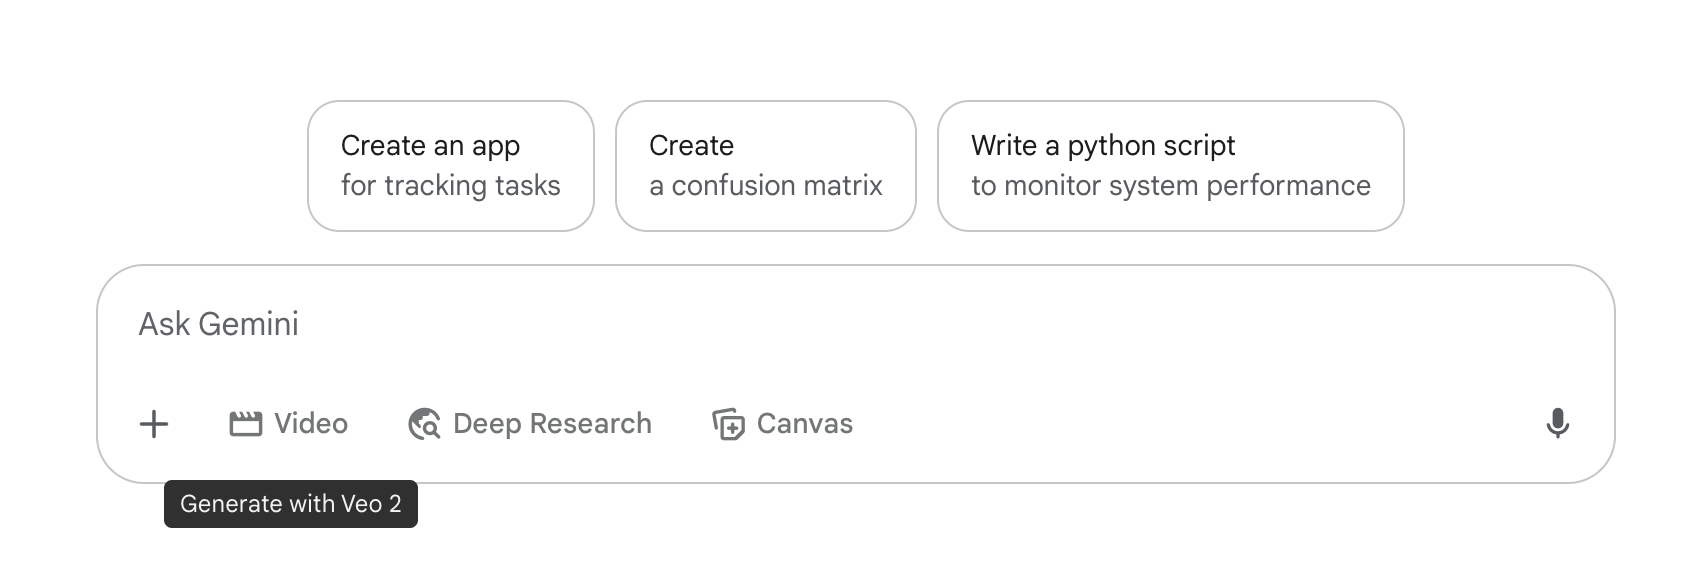This screenshot has width=1694, height=562.
Task: Click the Create an app heading text
Action: click(x=430, y=146)
